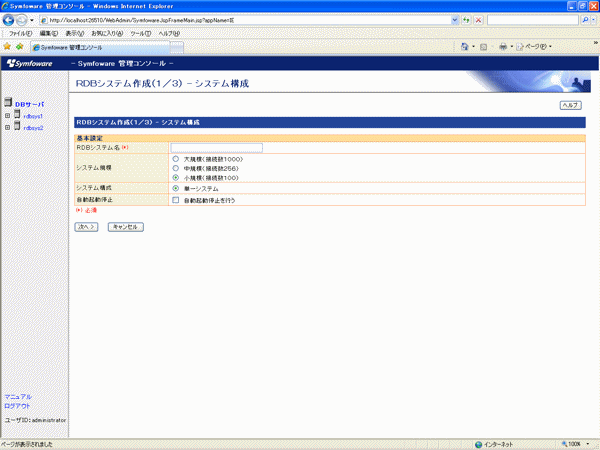Image resolution: width=600 pixels, height=450 pixels.
Task: Click the browser Forward arrow button
Action: coord(22,20)
